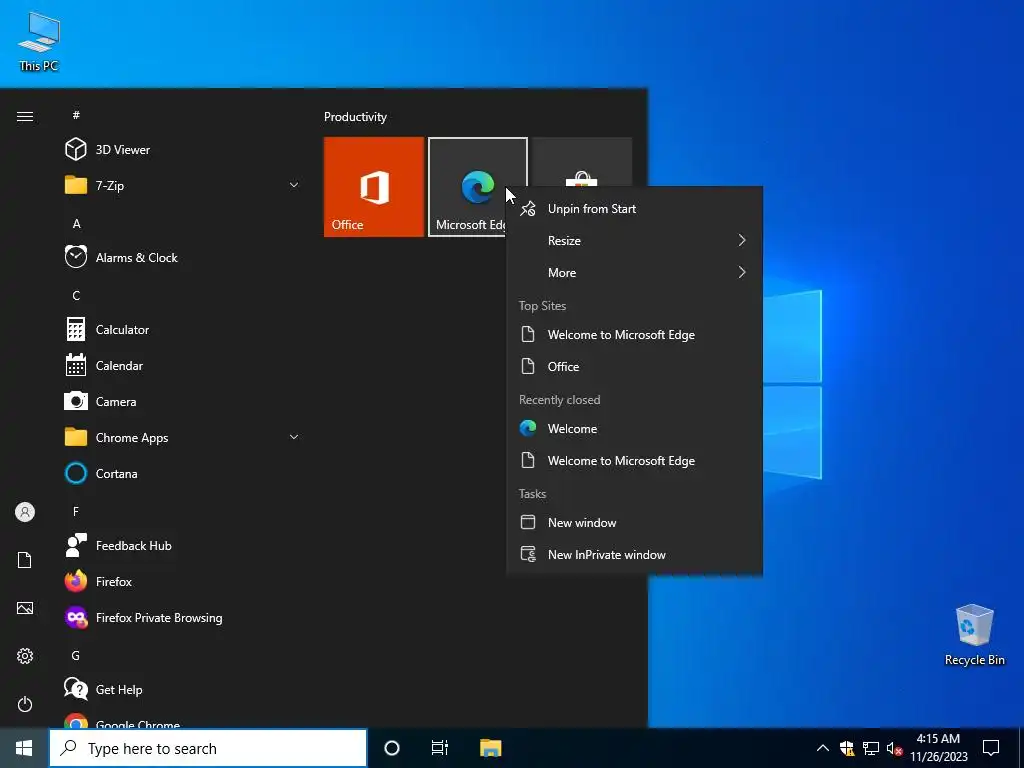Choose New InPrivate window
1024x768 pixels.
pyautogui.click(x=634, y=554)
